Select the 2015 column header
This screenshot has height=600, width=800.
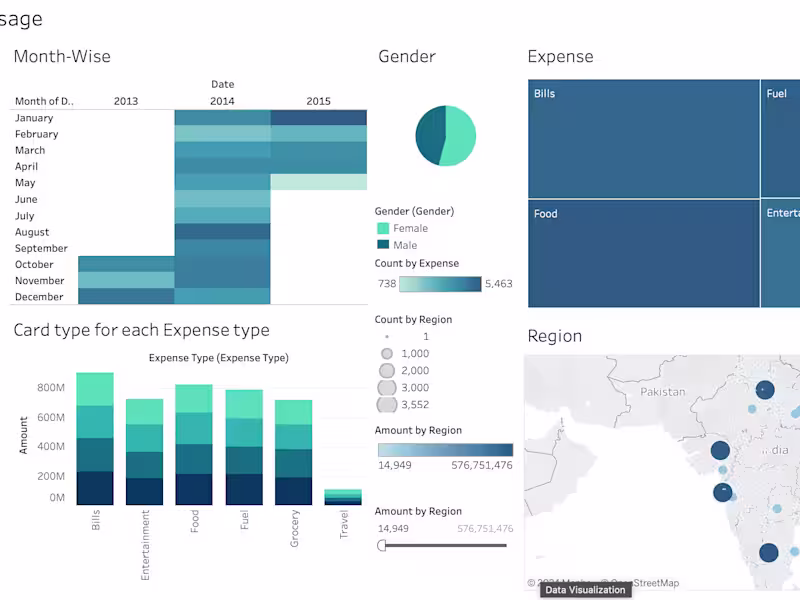click(318, 101)
